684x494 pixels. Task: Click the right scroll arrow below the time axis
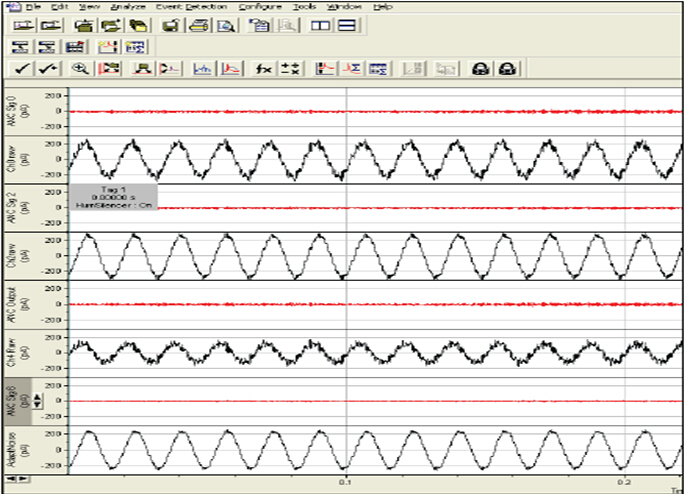point(22,479)
